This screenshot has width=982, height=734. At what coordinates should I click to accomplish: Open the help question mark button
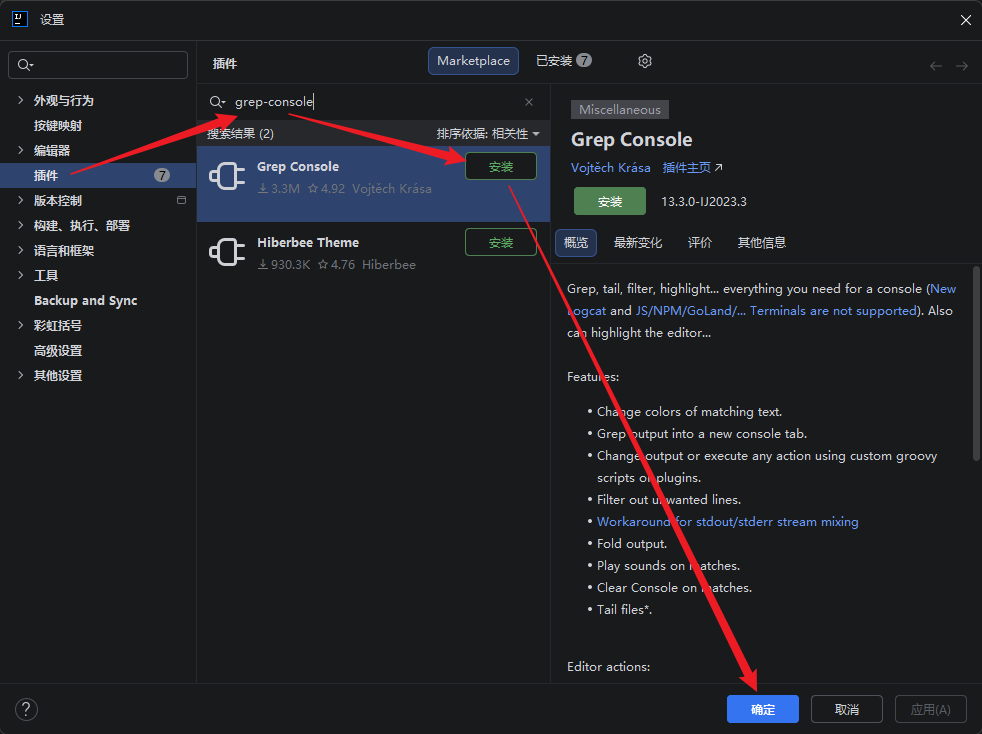(x=26, y=710)
